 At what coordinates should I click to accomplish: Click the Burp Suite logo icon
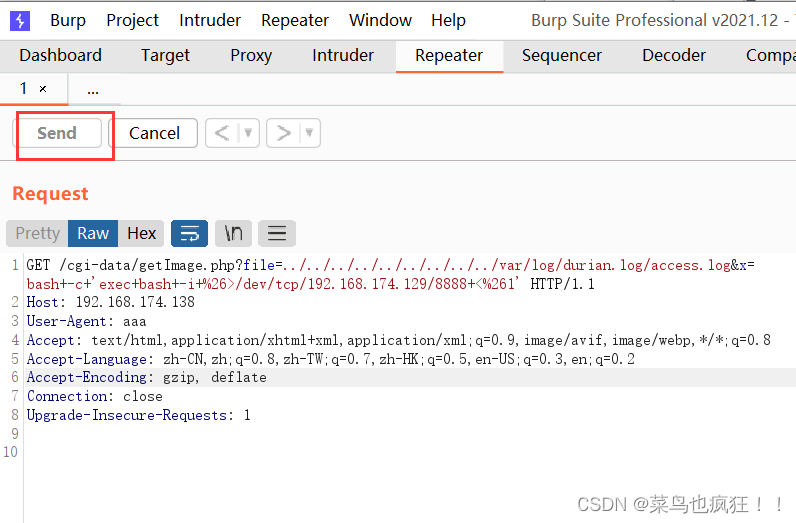[20, 21]
